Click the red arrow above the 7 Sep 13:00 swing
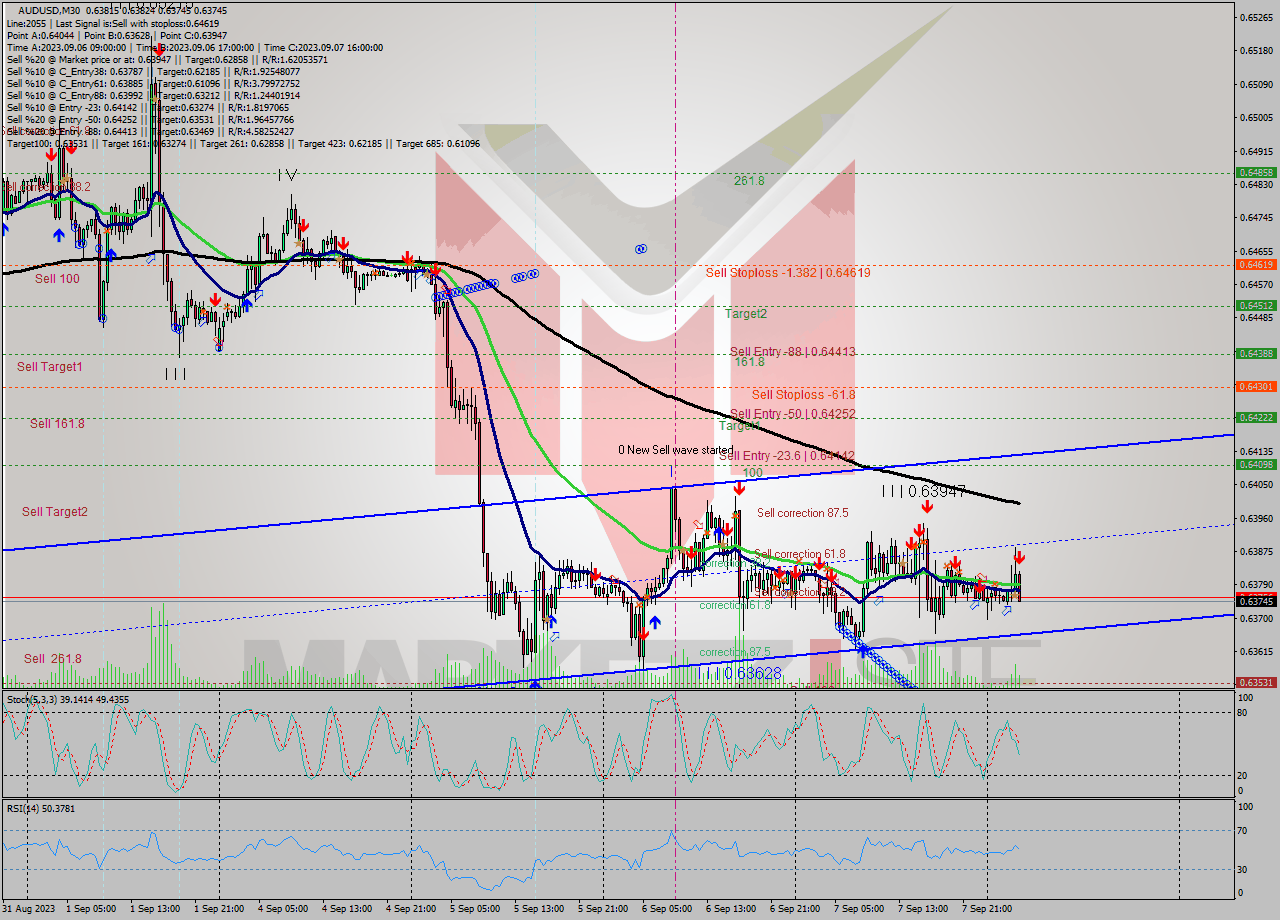This screenshot has width=1280, height=920. click(x=926, y=506)
